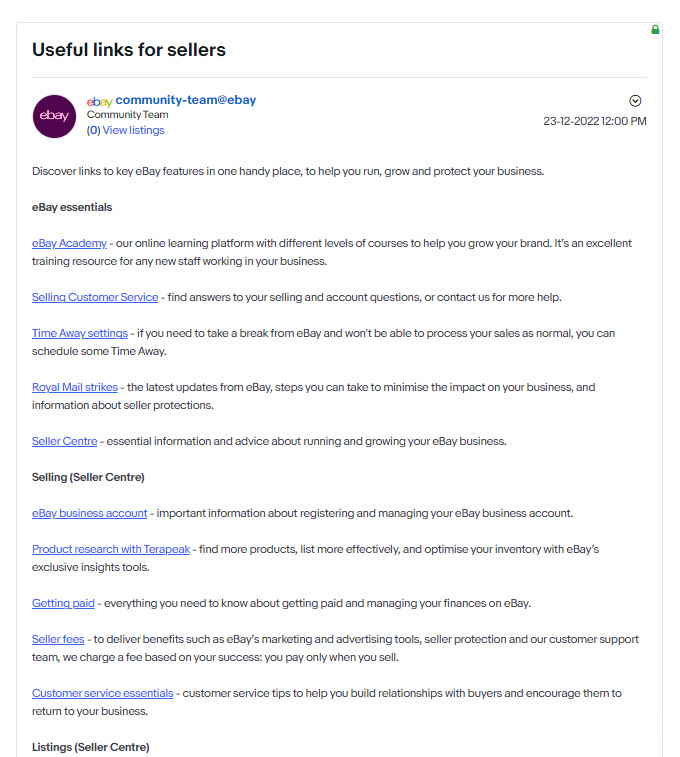Click the feedback count (0)

click(93, 130)
